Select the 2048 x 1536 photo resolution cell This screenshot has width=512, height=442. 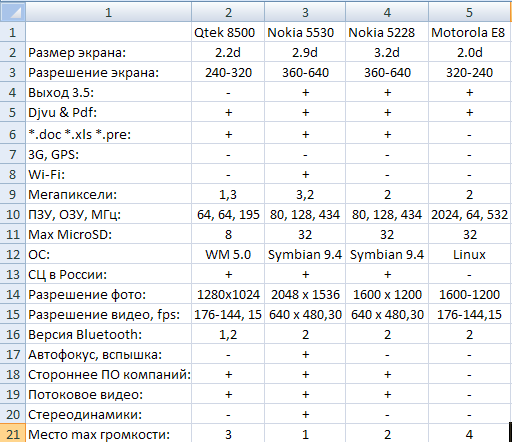click(305, 294)
